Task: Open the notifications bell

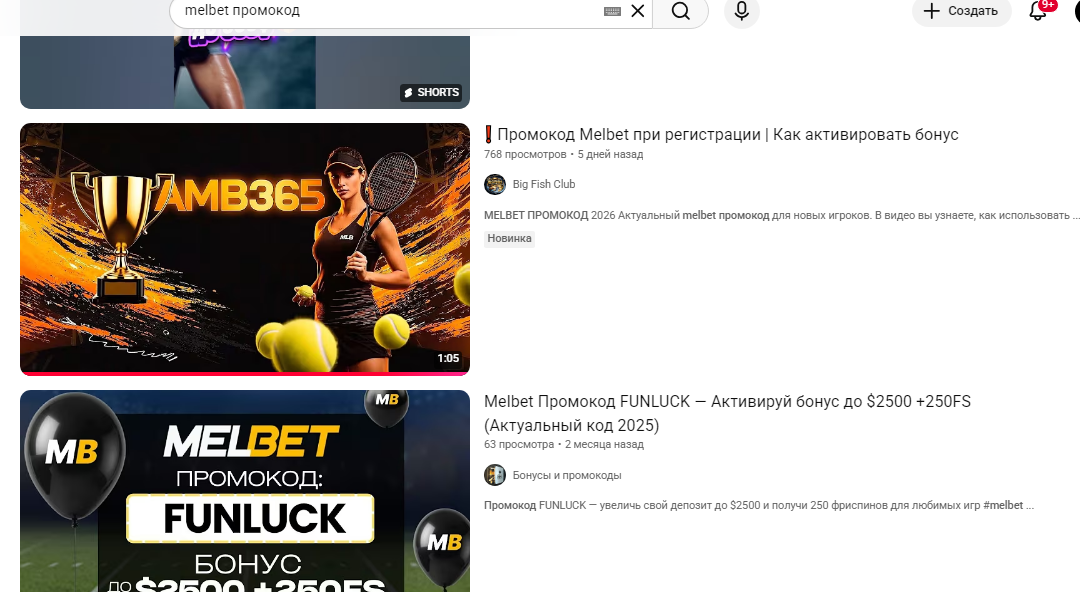Action: pos(1038,11)
